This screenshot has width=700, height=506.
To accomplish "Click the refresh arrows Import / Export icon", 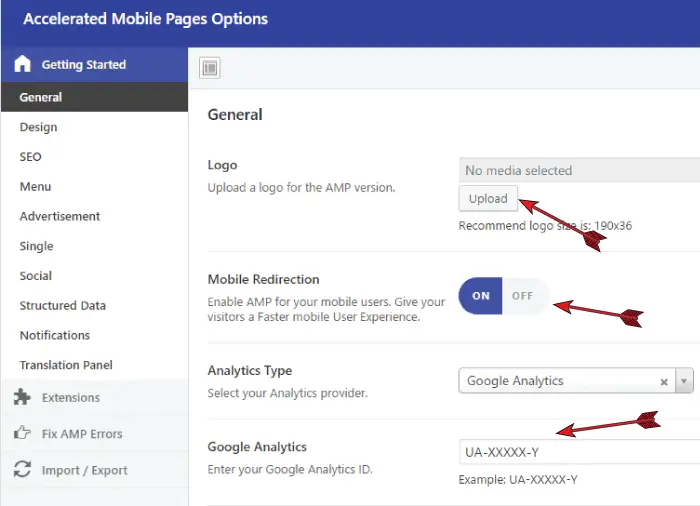I will (22, 469).
